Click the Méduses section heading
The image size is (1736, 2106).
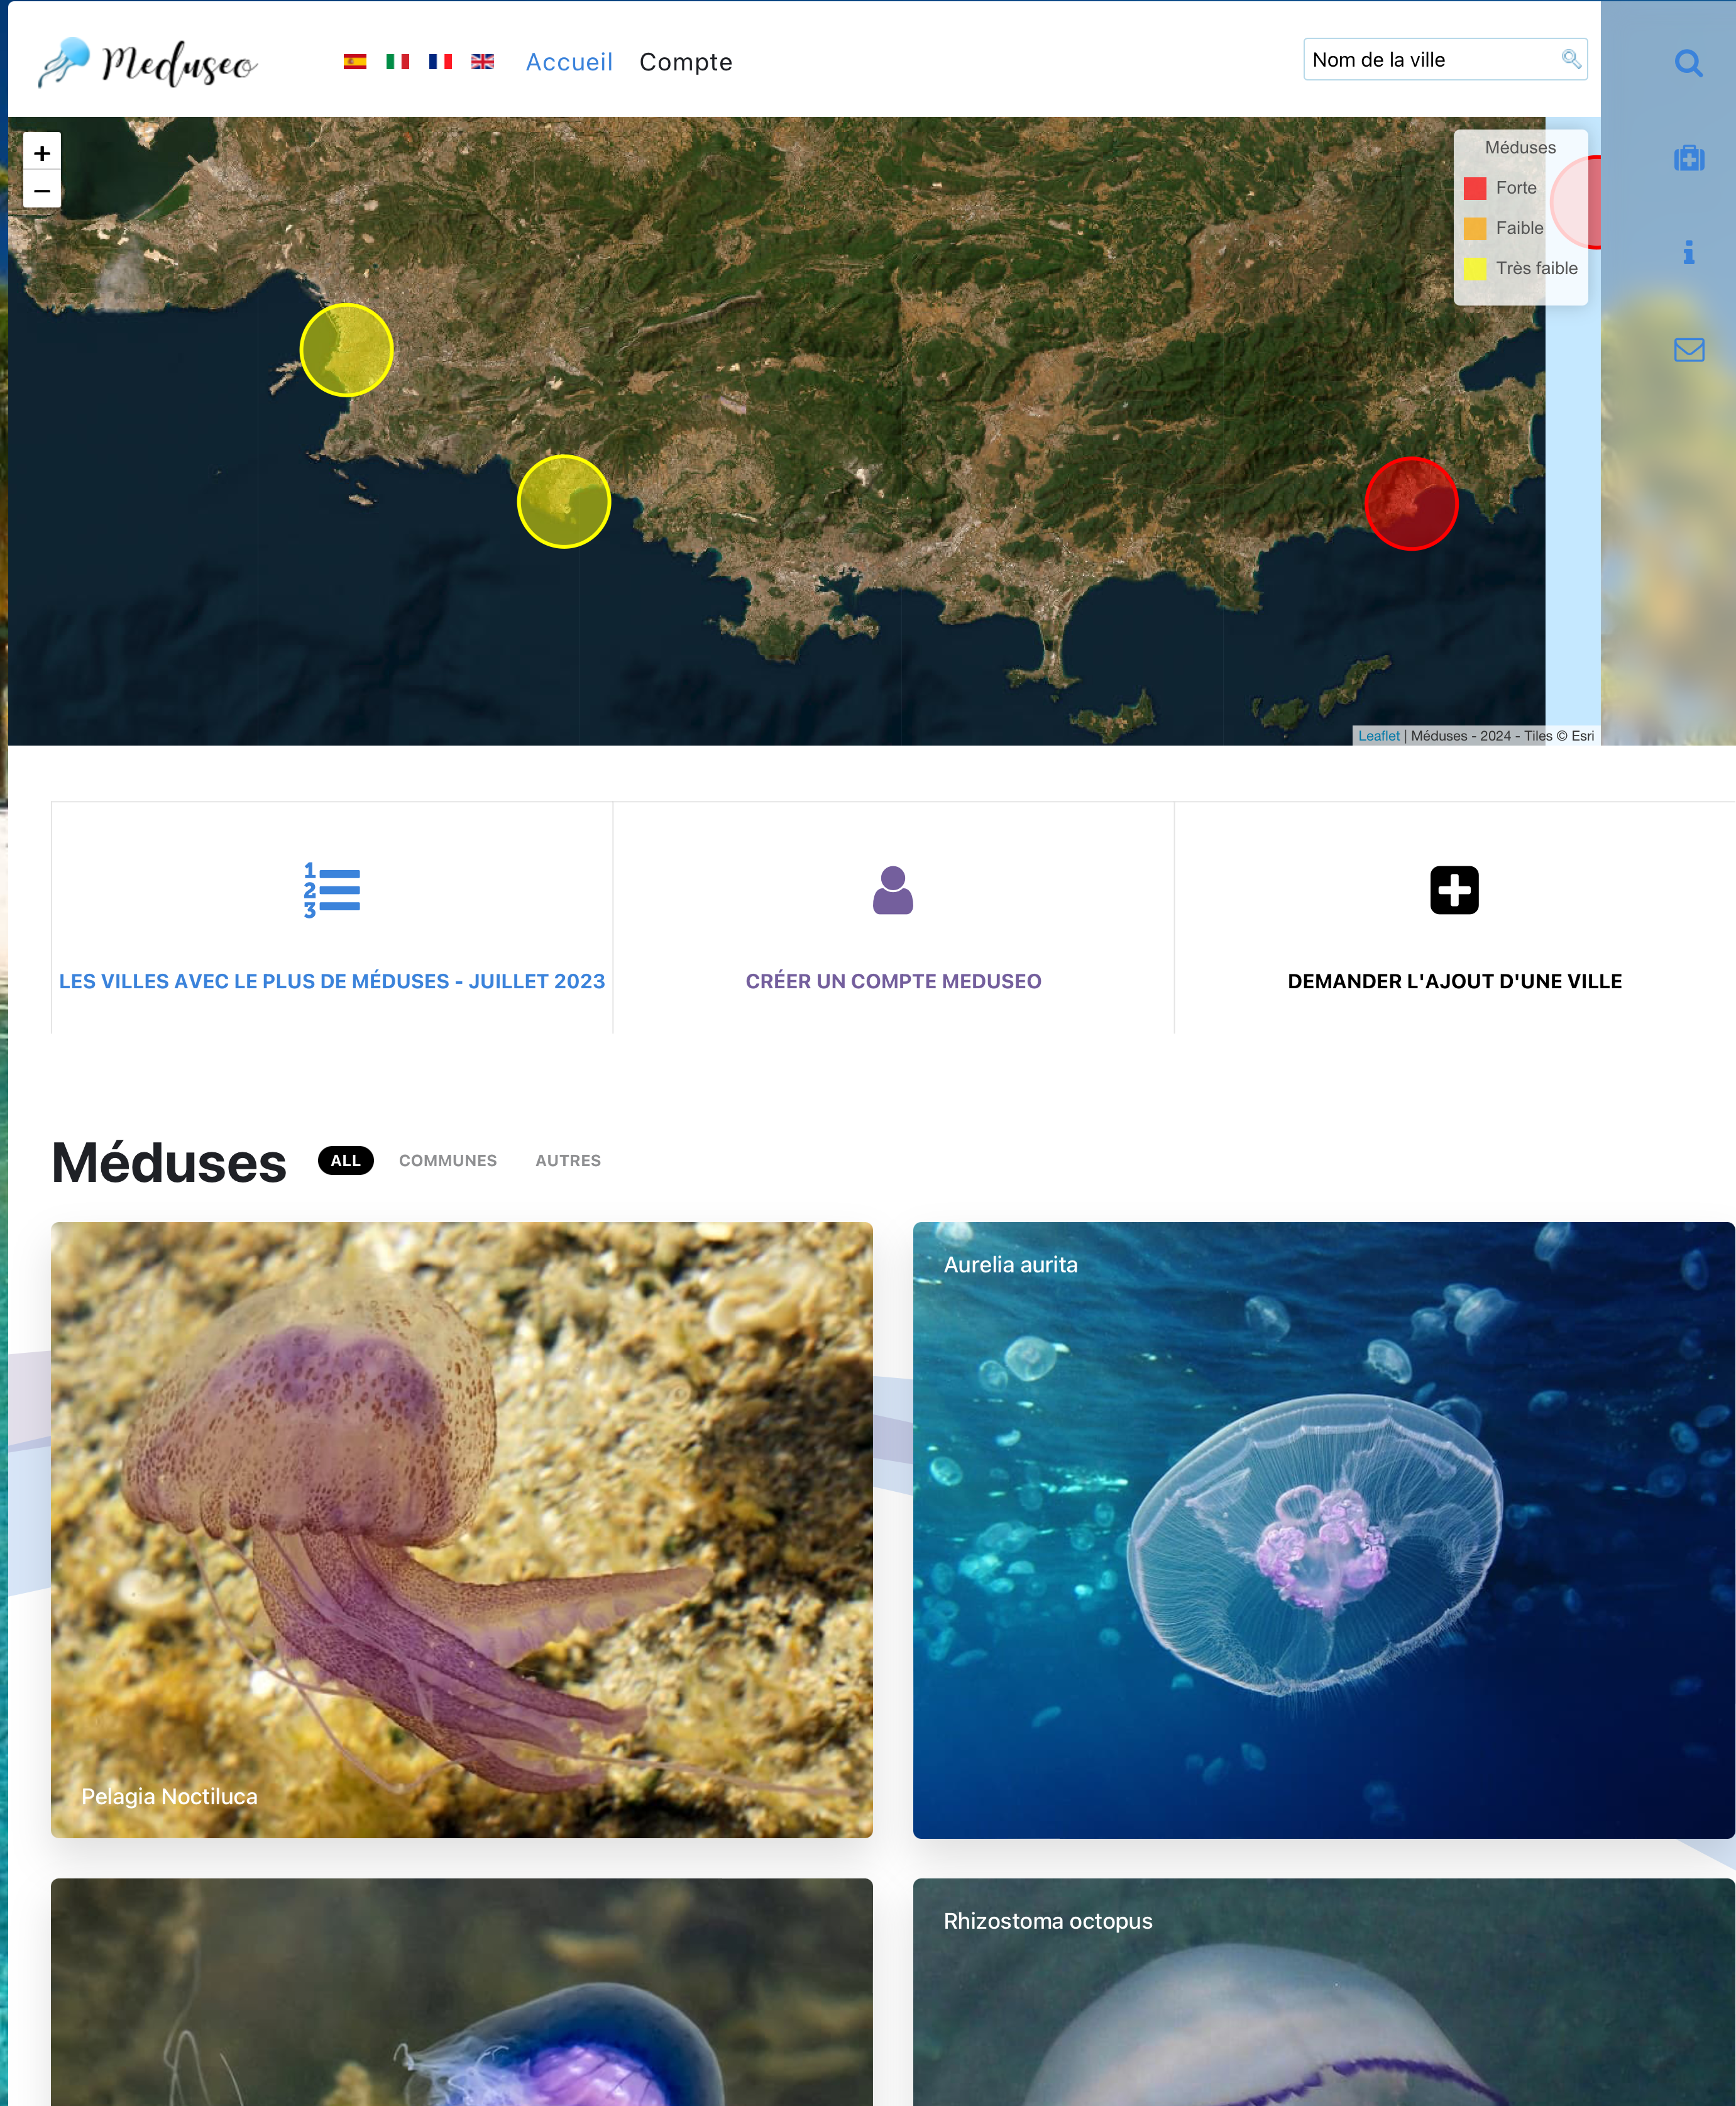click(169, 1163)
